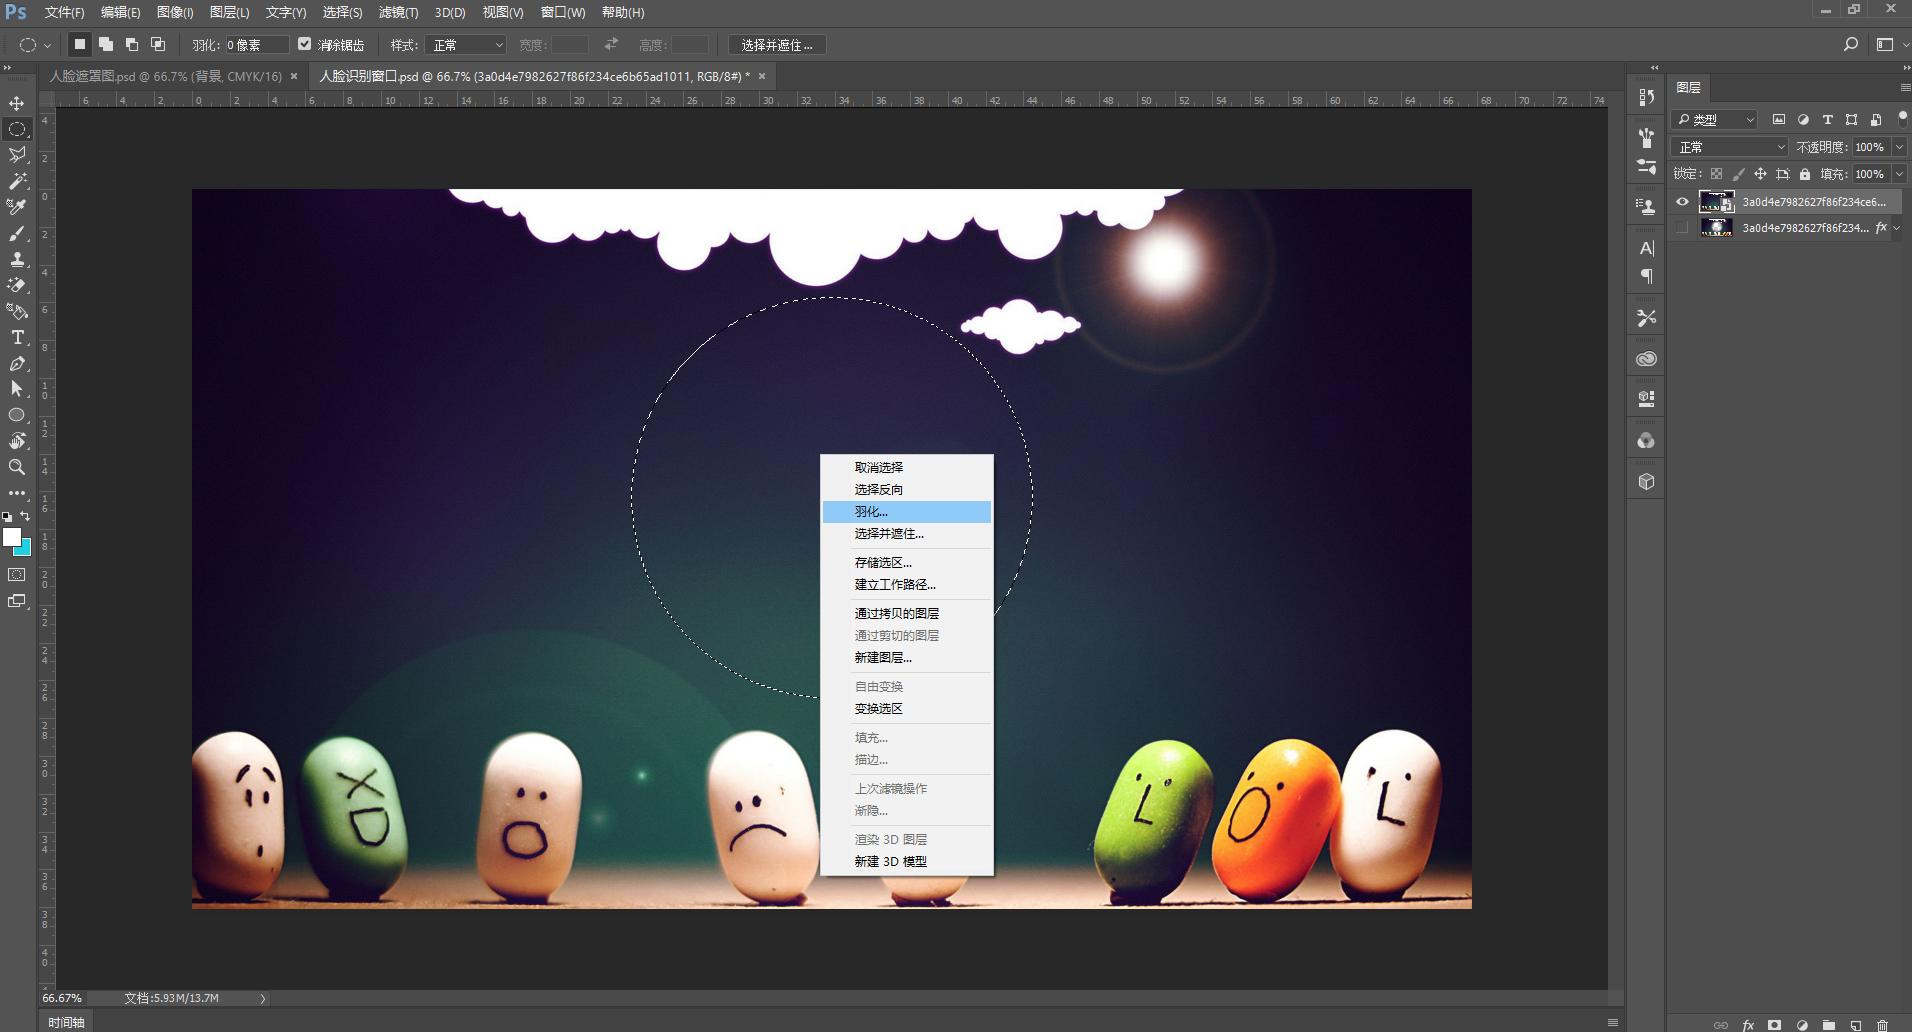Select the Zoom tool

point(16,467)
